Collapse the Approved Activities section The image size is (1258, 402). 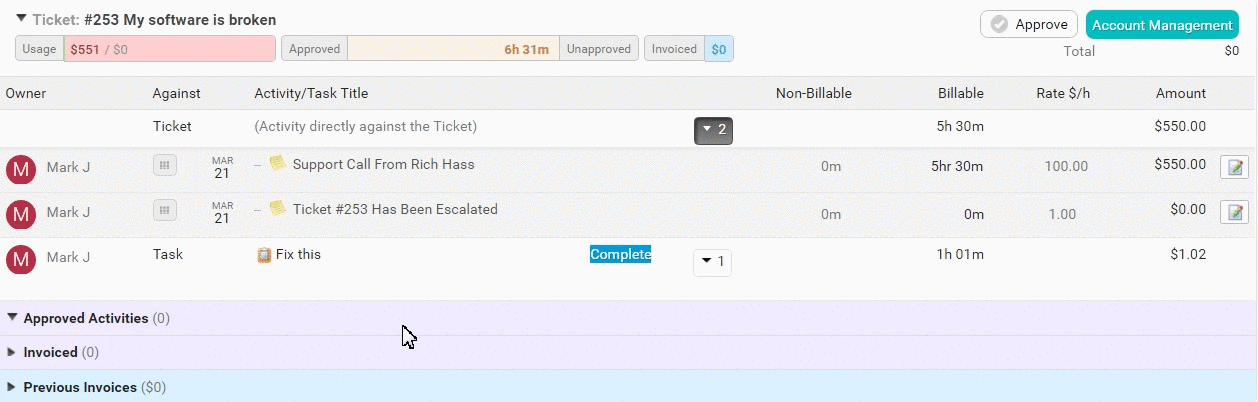(x=12, y=318)
